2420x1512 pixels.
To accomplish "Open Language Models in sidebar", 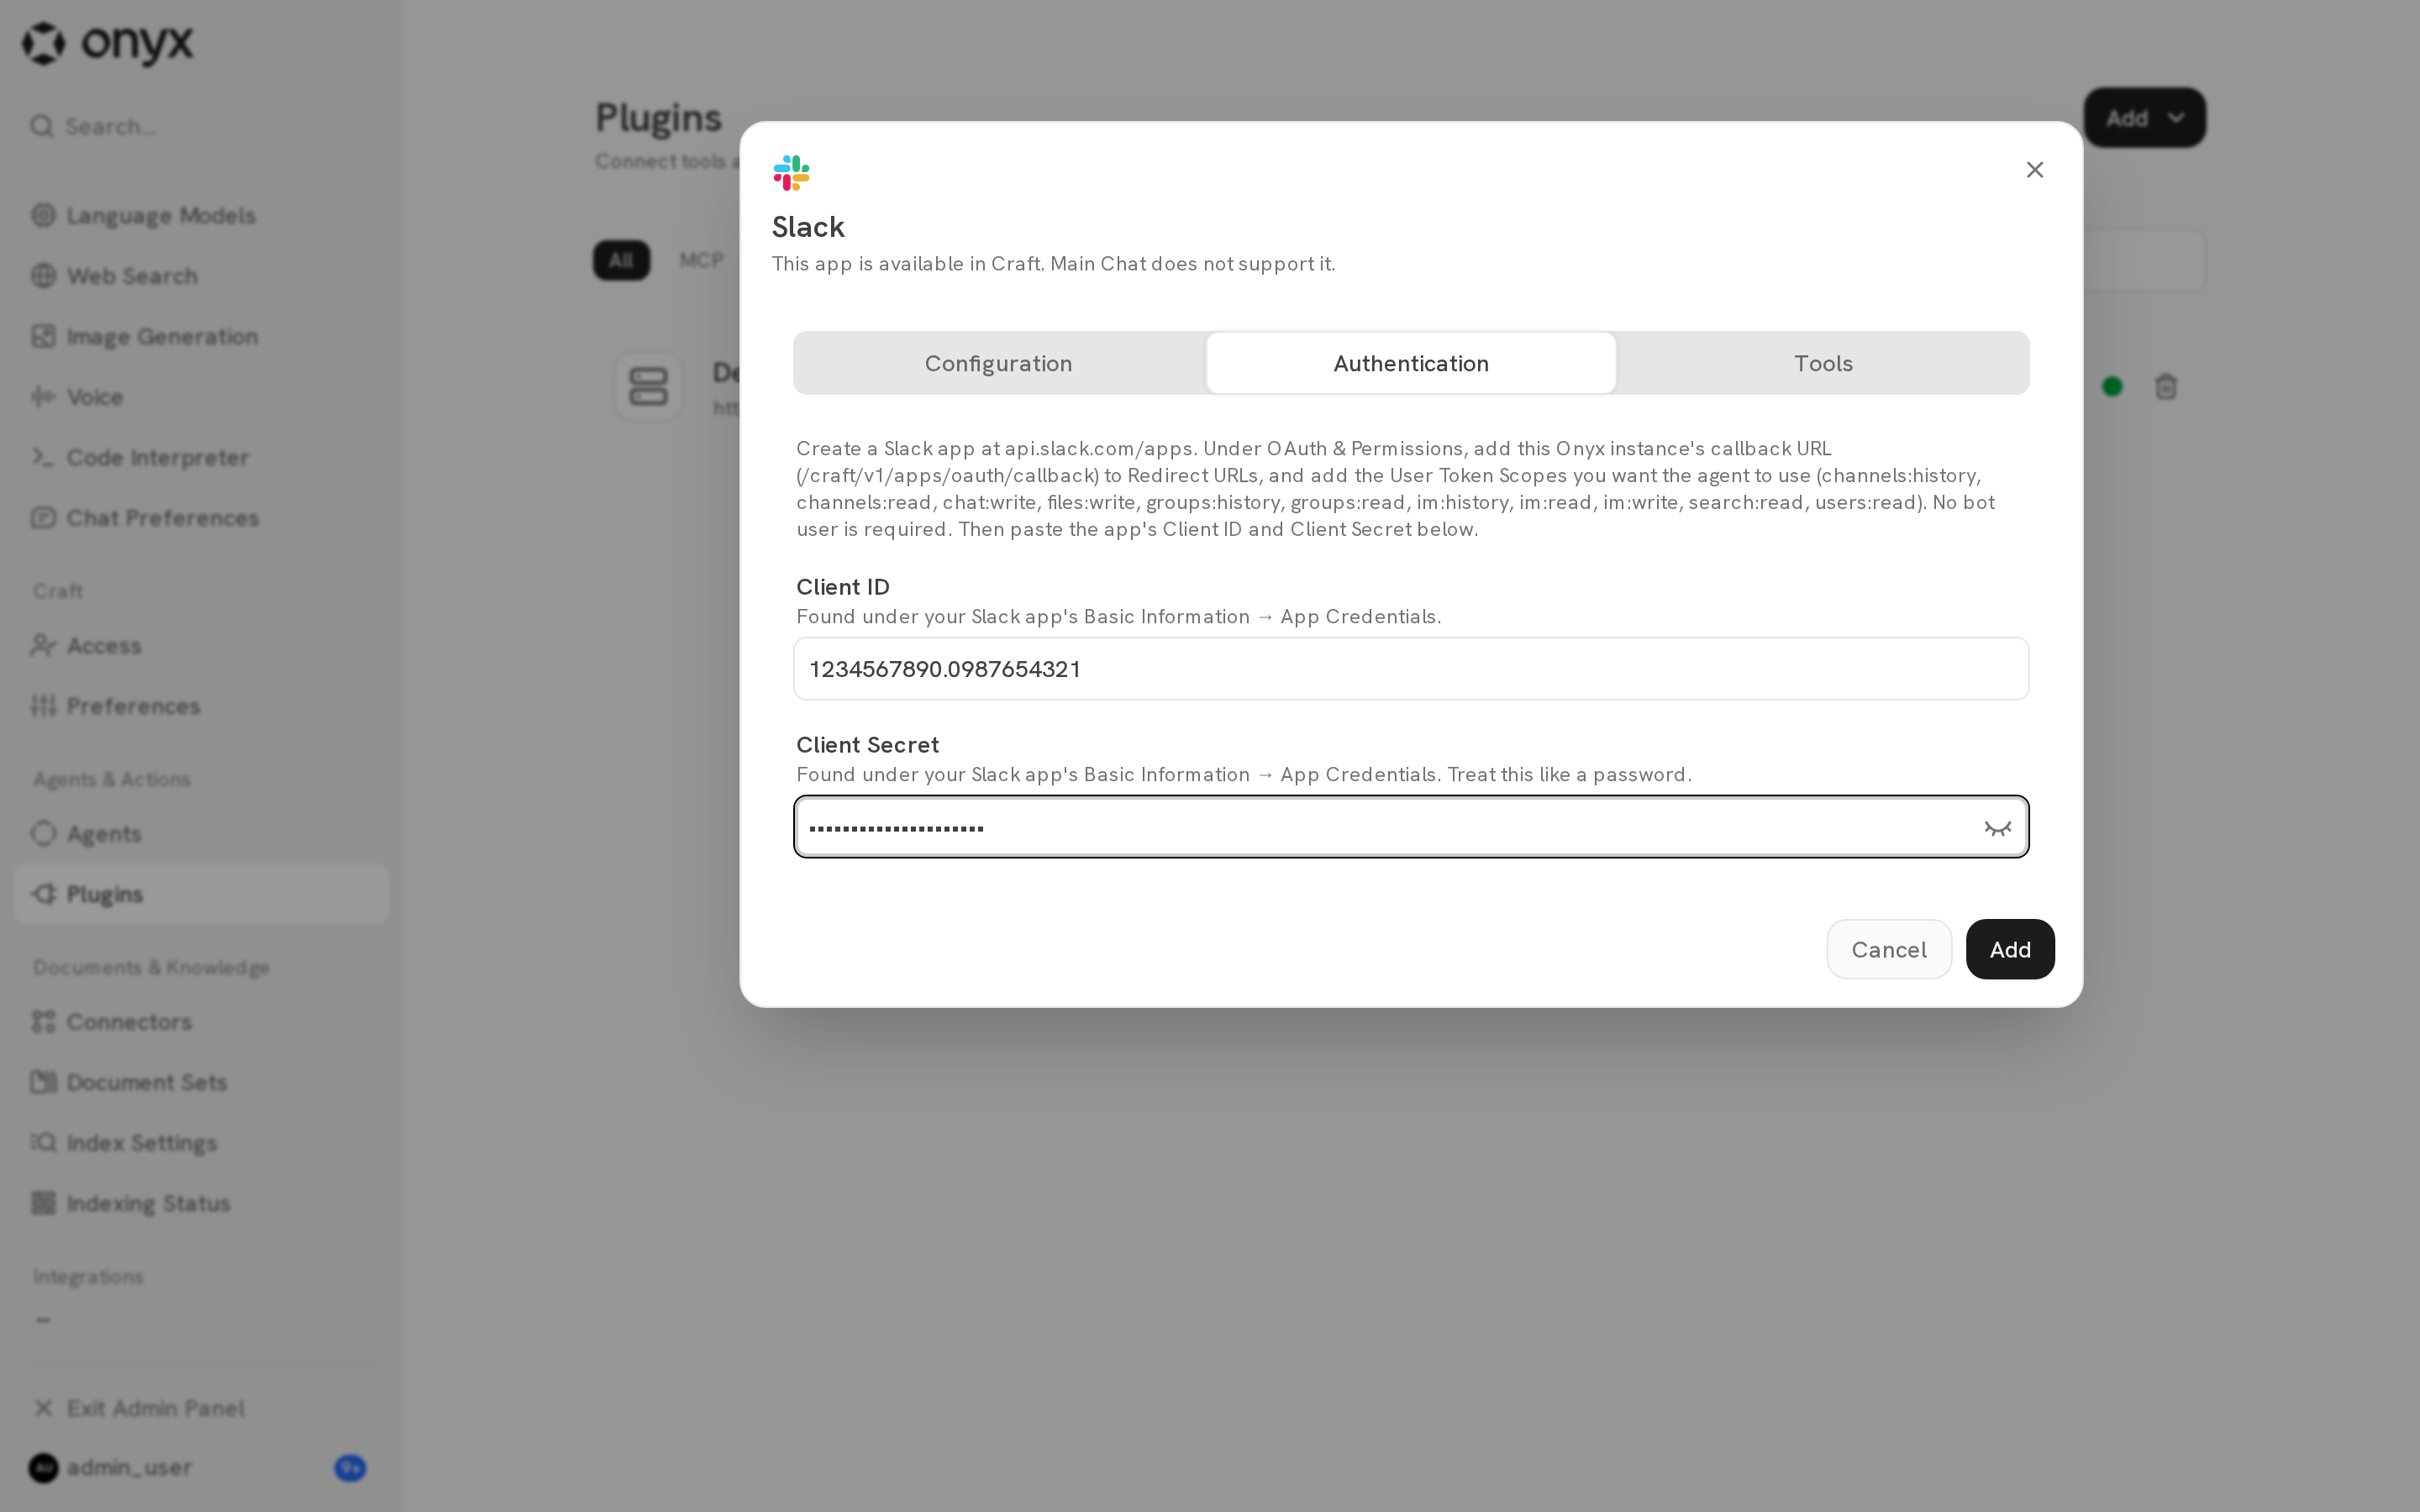I will tap(200, 216).
